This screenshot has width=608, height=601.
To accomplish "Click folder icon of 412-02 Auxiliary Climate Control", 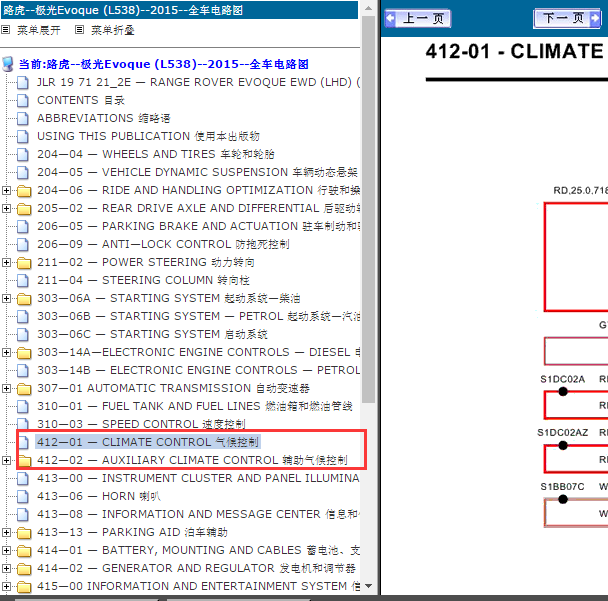I will [x=24, y=461].
